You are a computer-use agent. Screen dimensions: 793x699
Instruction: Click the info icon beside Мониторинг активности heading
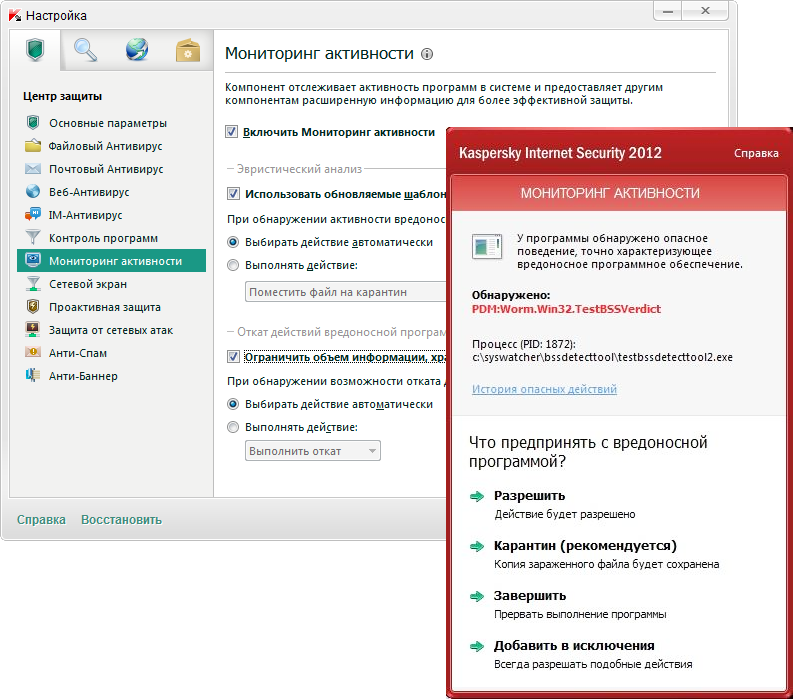pos(427,54)
